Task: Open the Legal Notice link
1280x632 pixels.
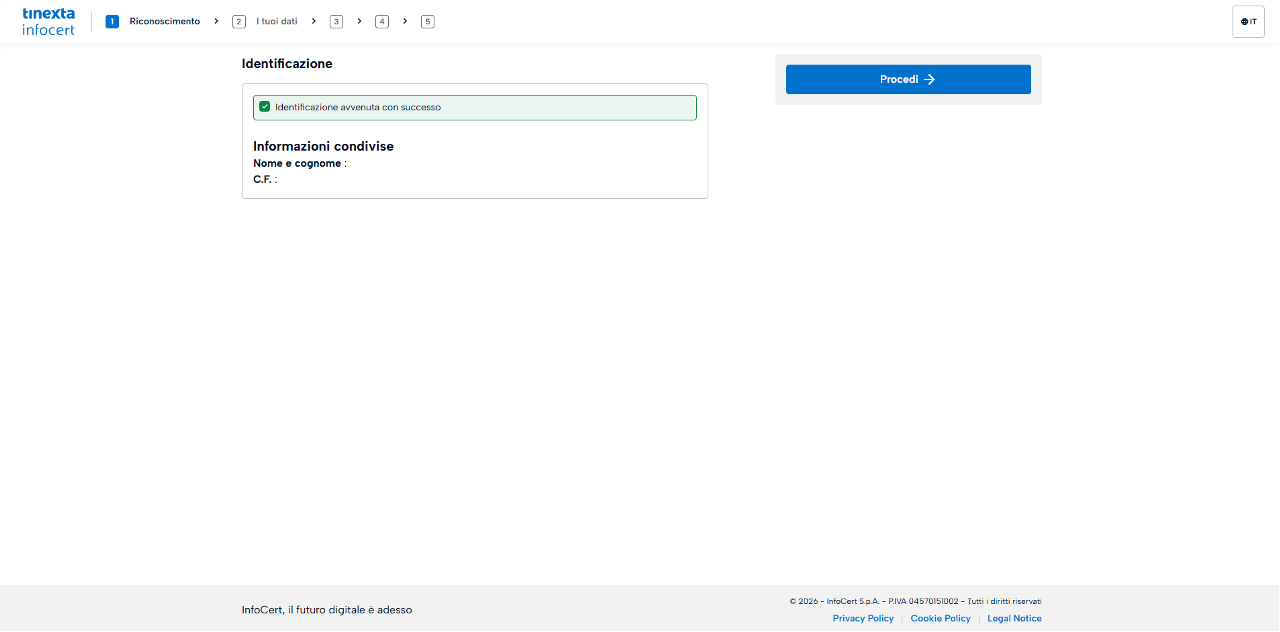Action: [1014, 618]
